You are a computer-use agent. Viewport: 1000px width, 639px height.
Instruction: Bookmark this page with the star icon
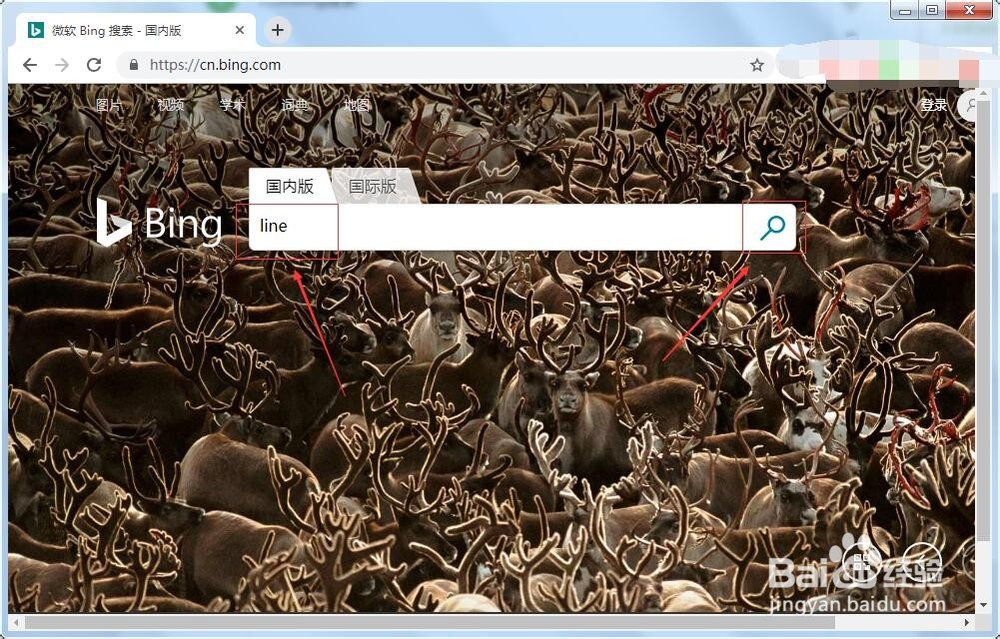point(757,64)
